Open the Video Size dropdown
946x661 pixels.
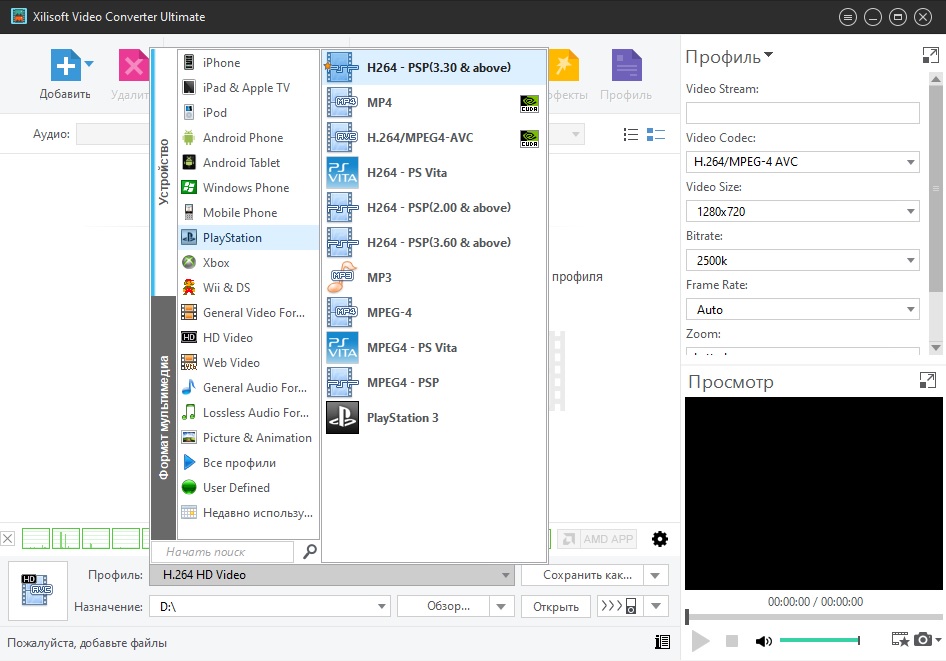802,211
